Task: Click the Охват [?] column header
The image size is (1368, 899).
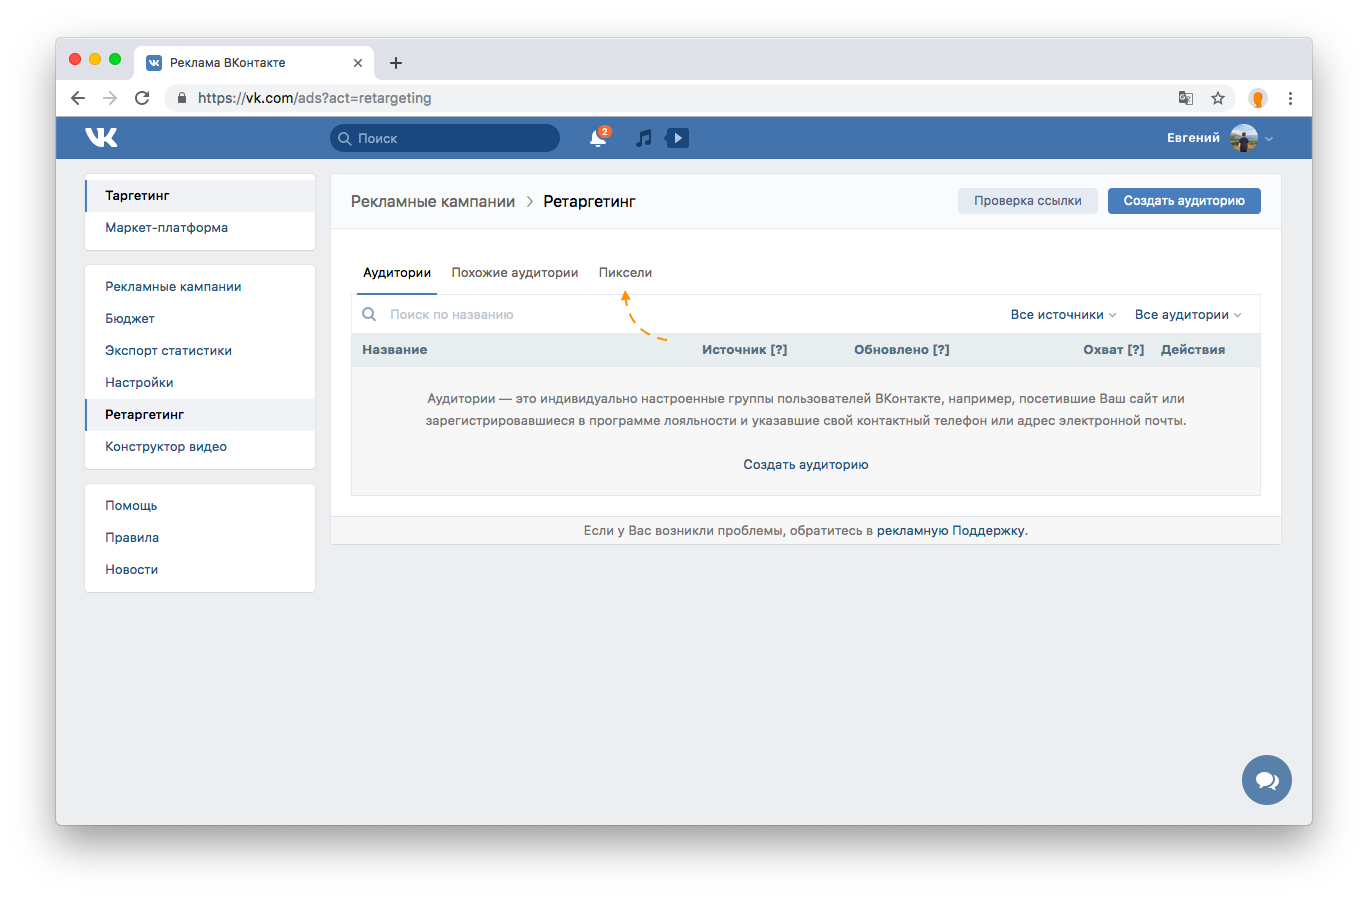Action: coord(1114,350)
